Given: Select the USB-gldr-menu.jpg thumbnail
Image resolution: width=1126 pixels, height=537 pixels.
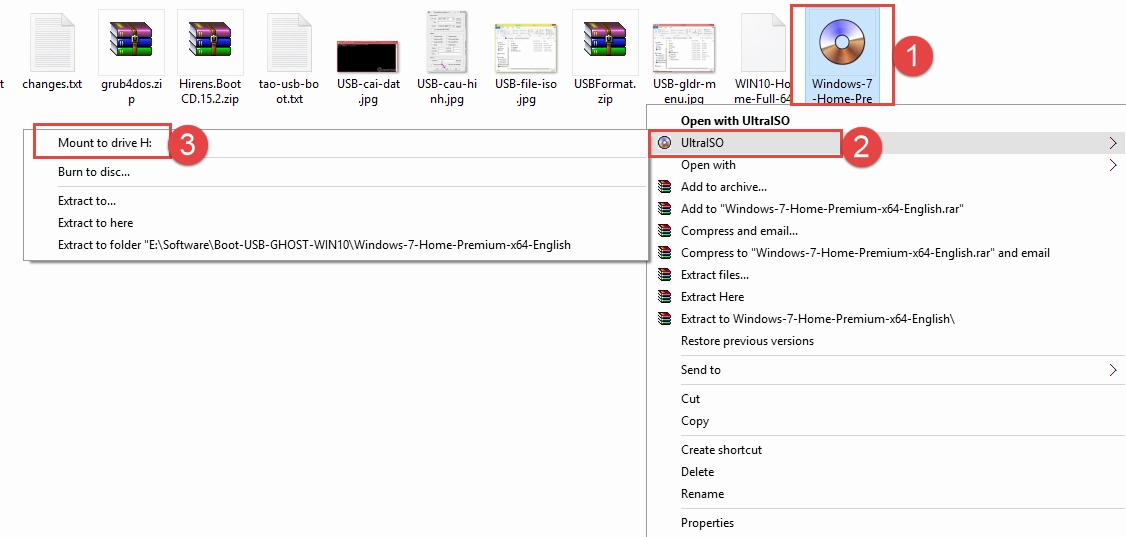Looking at the screenshot, I should click(x=683, y=47).
